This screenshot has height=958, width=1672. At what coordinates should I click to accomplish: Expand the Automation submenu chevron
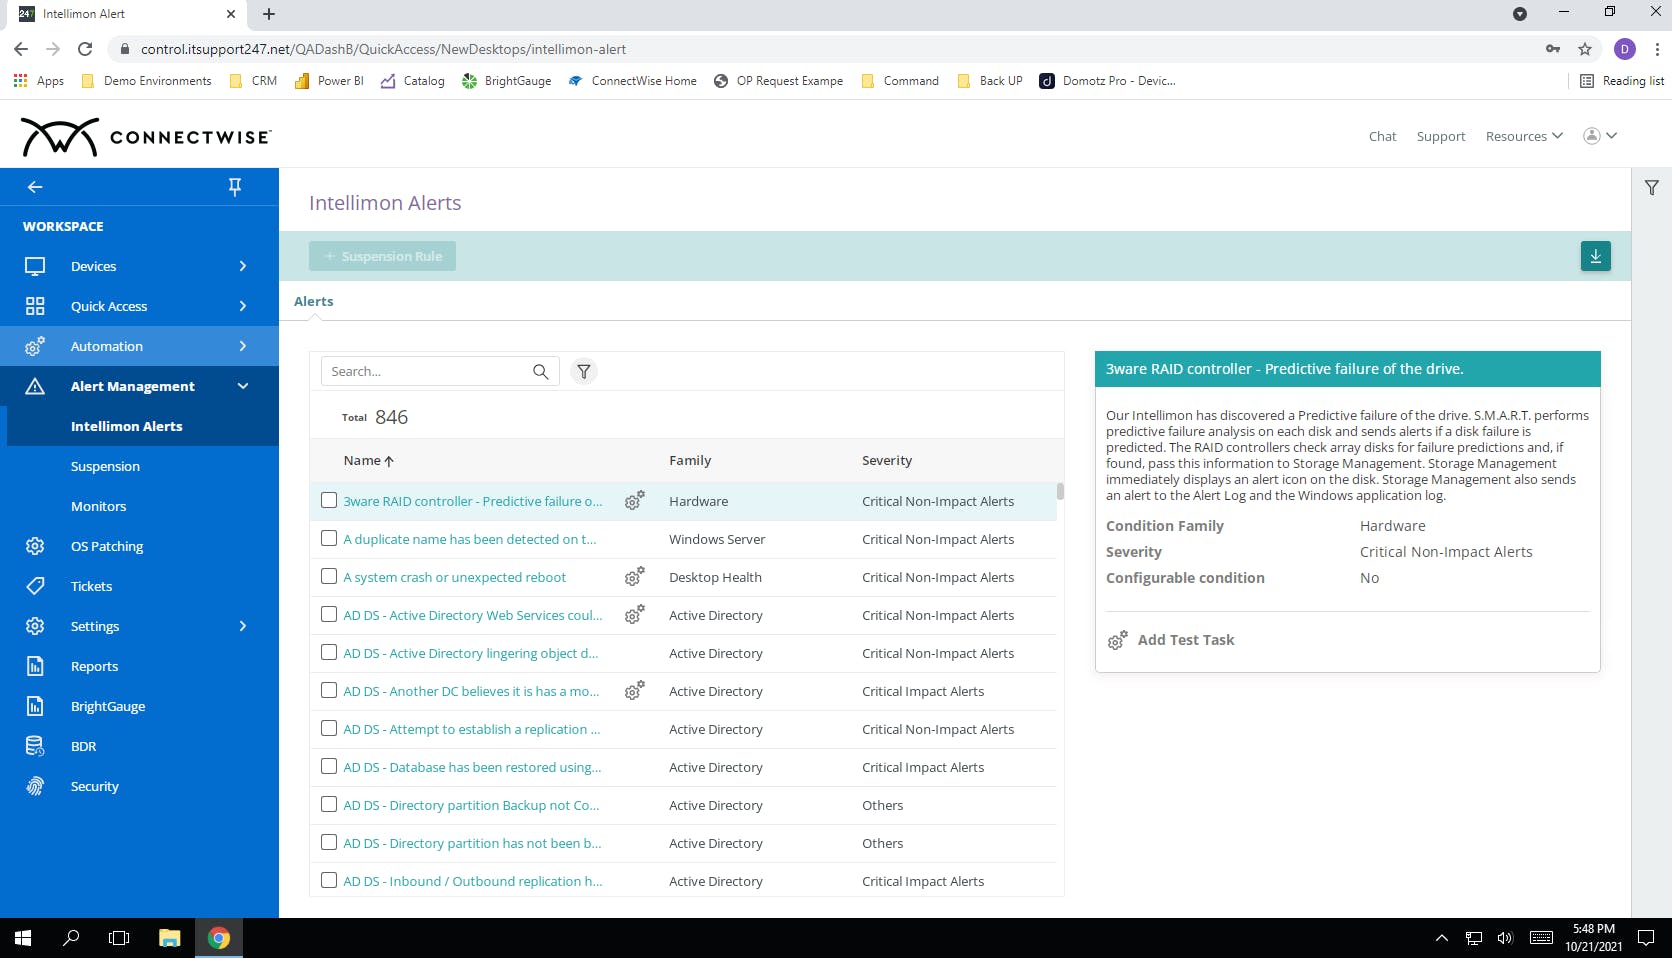pos(243,346)
